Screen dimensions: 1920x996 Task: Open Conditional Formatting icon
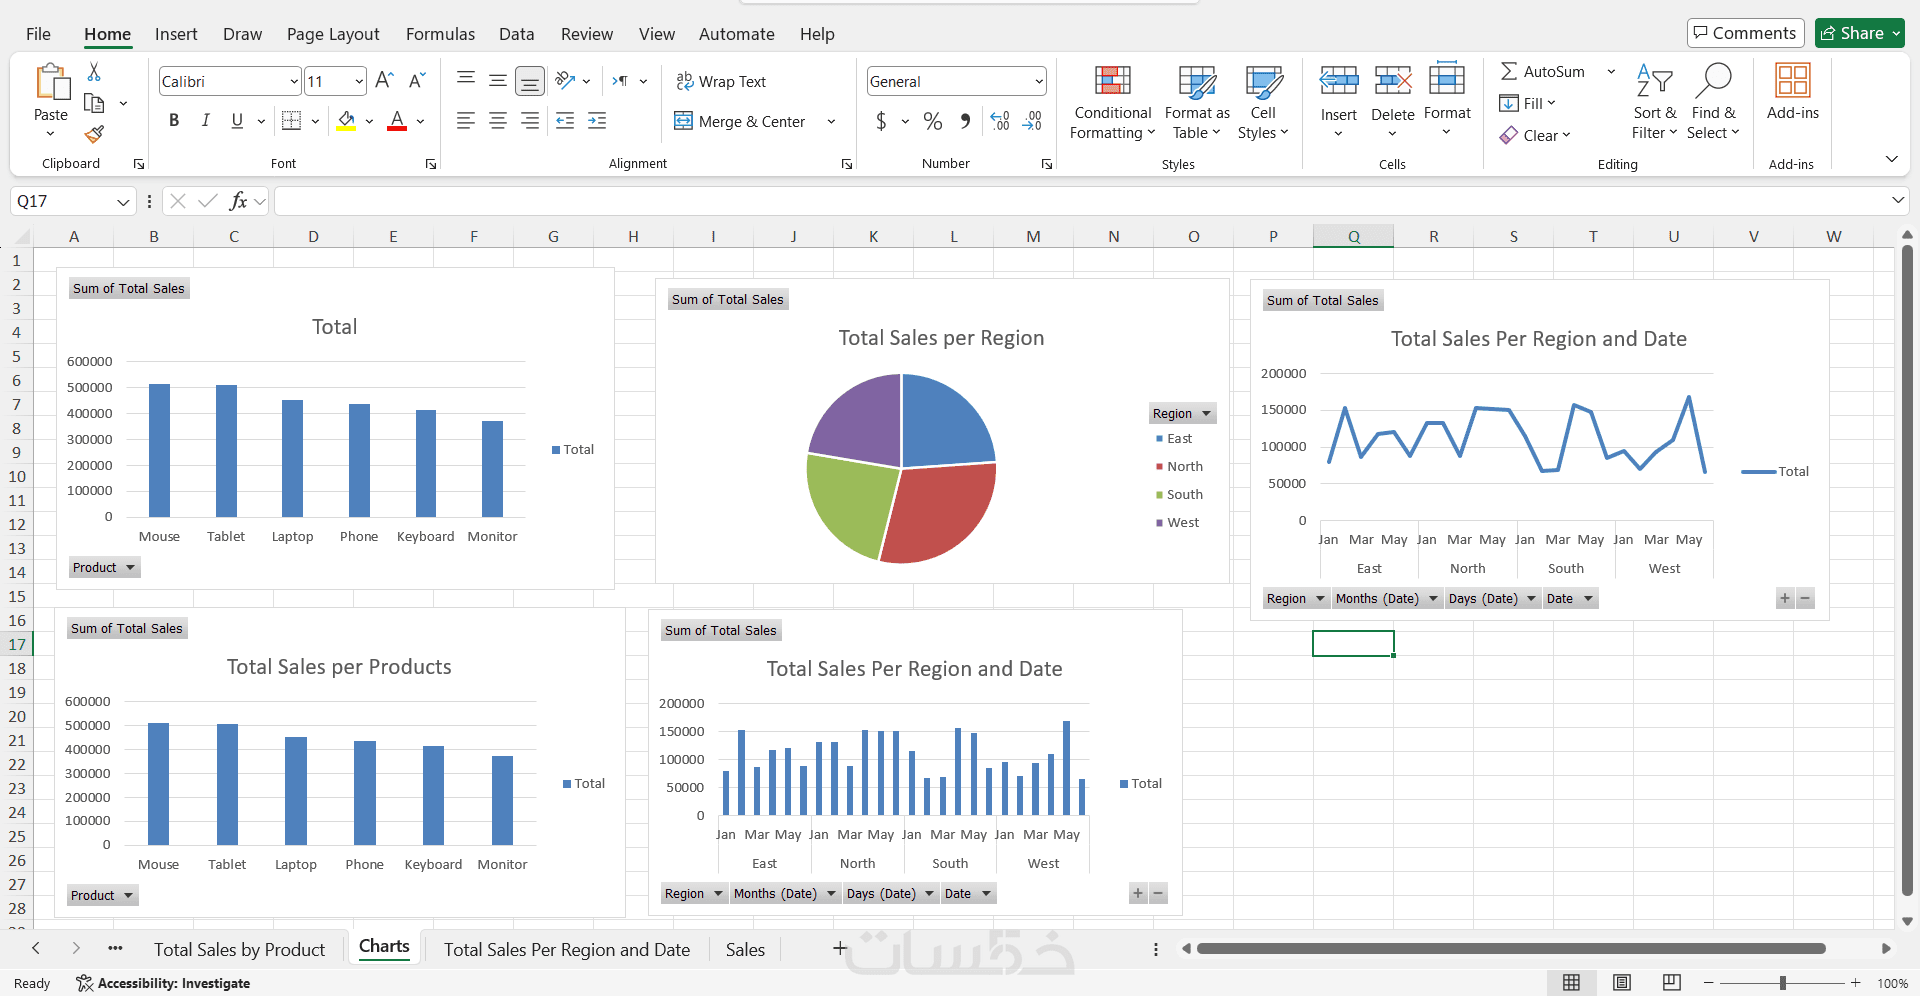(x=1113, y=80)
